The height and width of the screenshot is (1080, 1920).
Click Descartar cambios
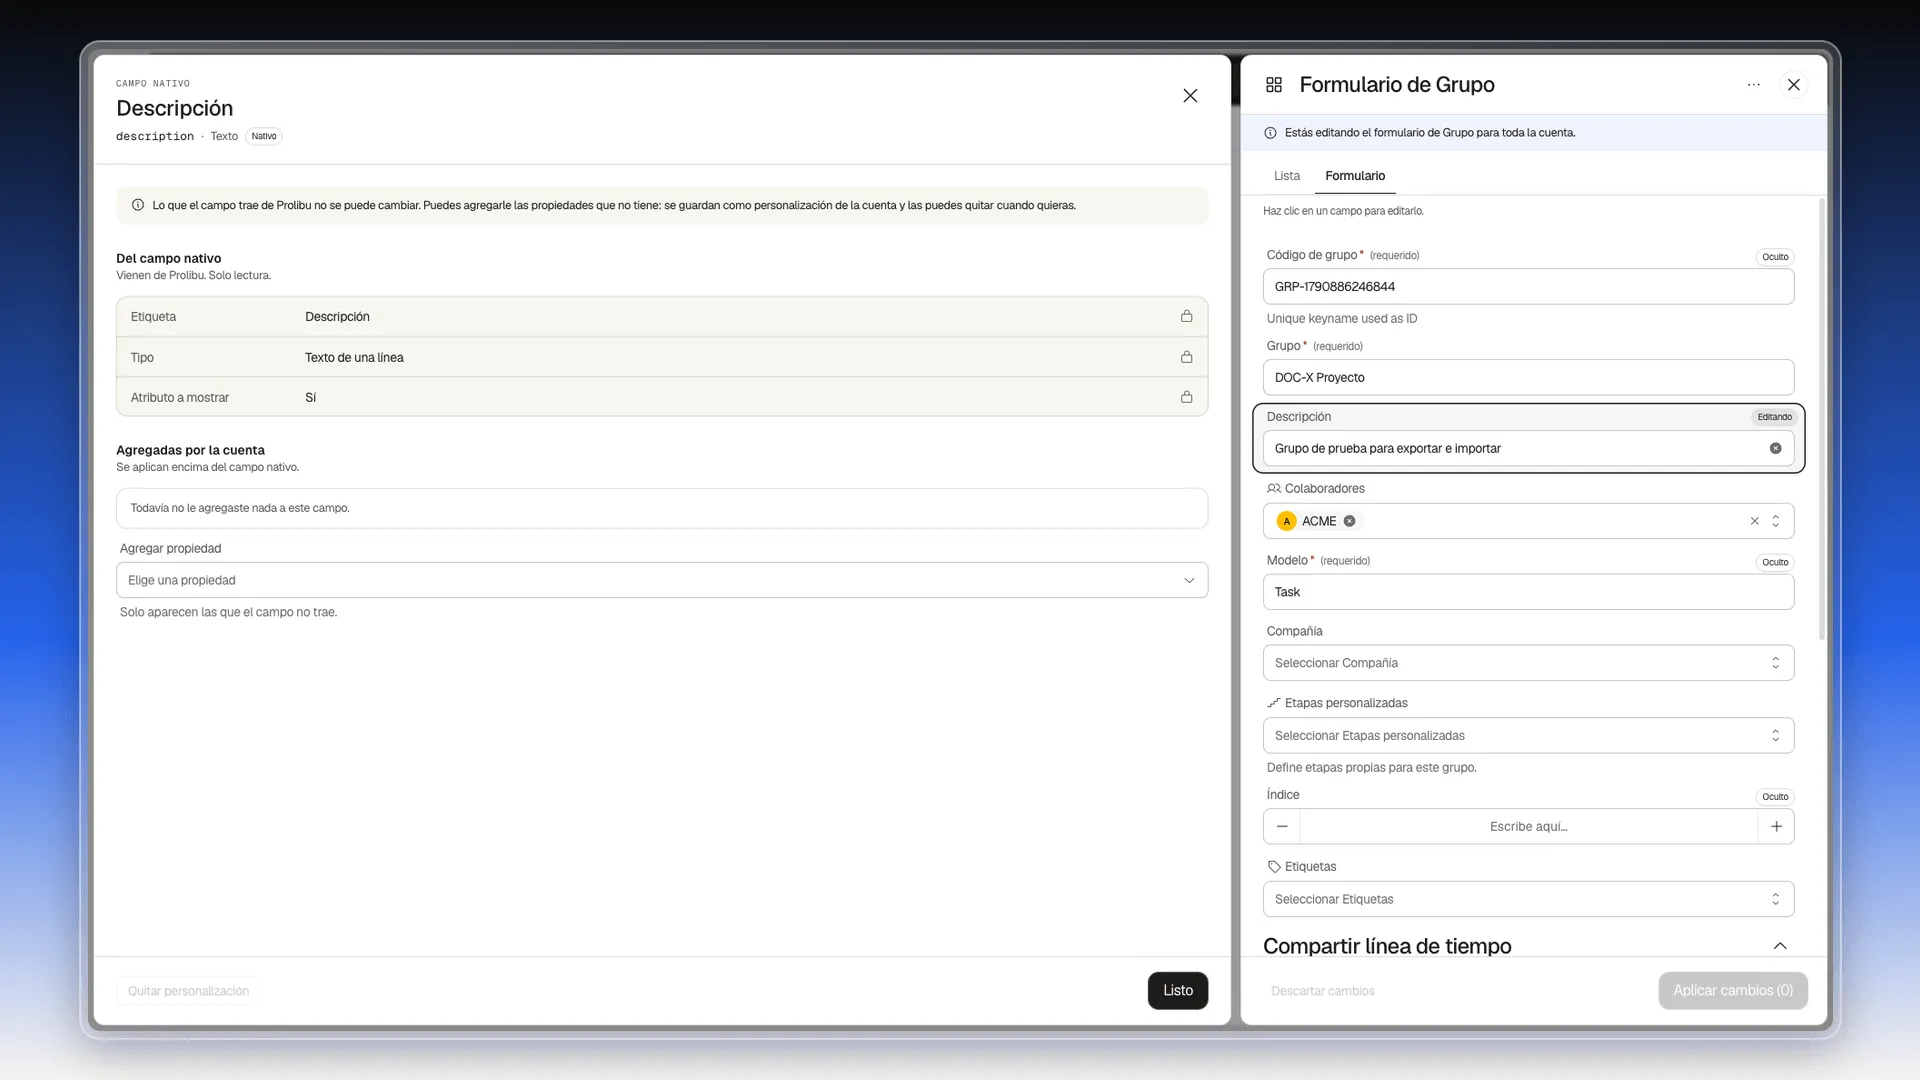[x=1322, y=991]
